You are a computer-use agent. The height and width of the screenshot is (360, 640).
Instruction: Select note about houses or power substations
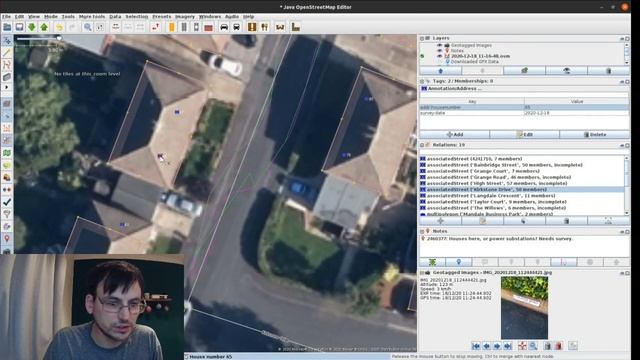(524, 238)
